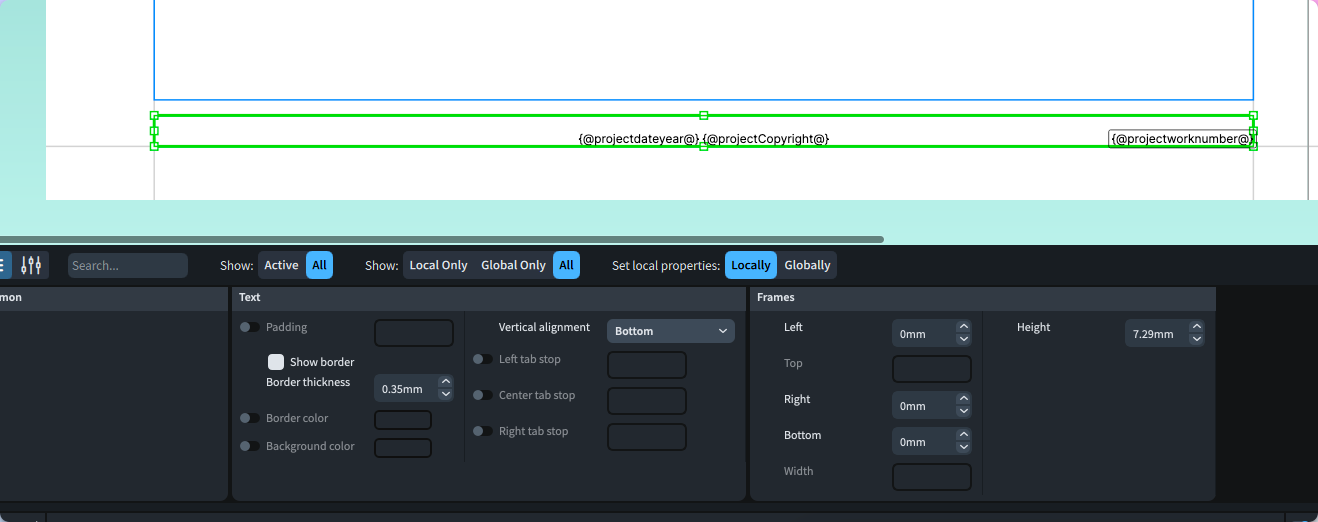Click the Border thickness 0.35mm field

point(406,388)
